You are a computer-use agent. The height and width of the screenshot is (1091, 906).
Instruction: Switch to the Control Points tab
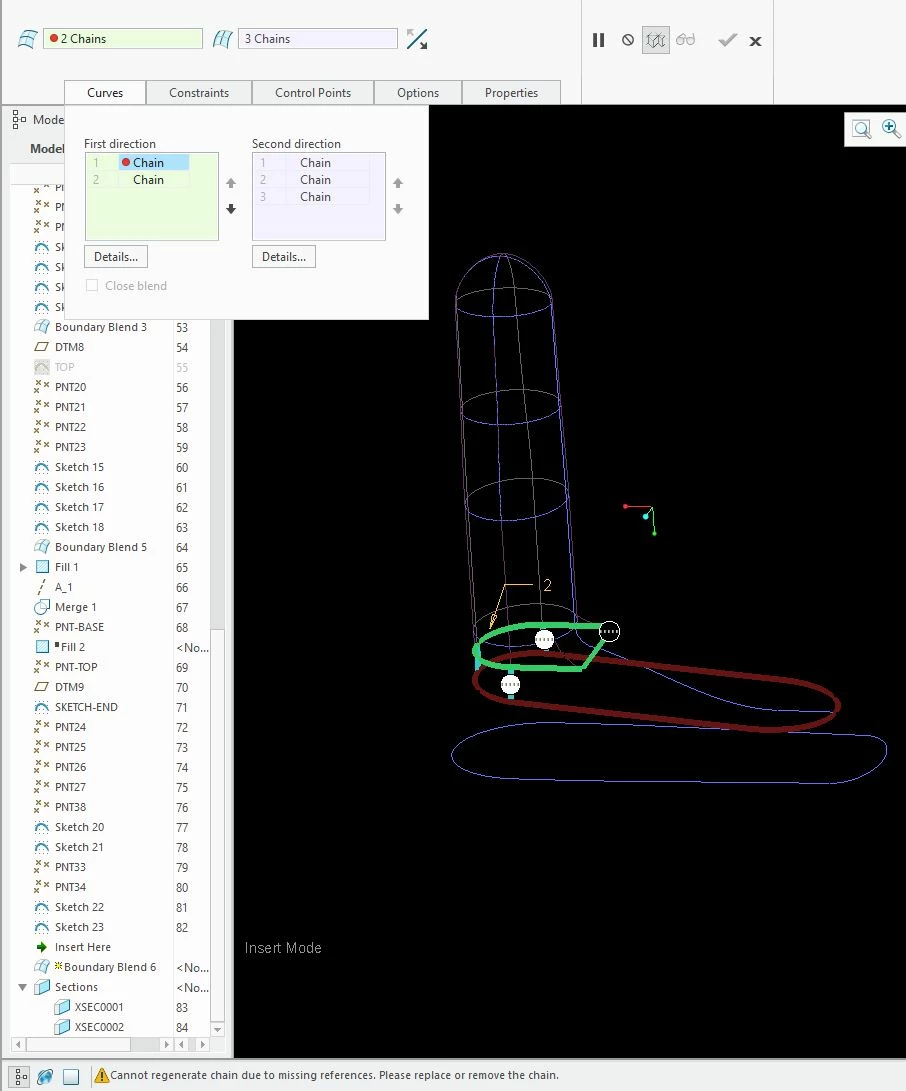click(312, 93)
